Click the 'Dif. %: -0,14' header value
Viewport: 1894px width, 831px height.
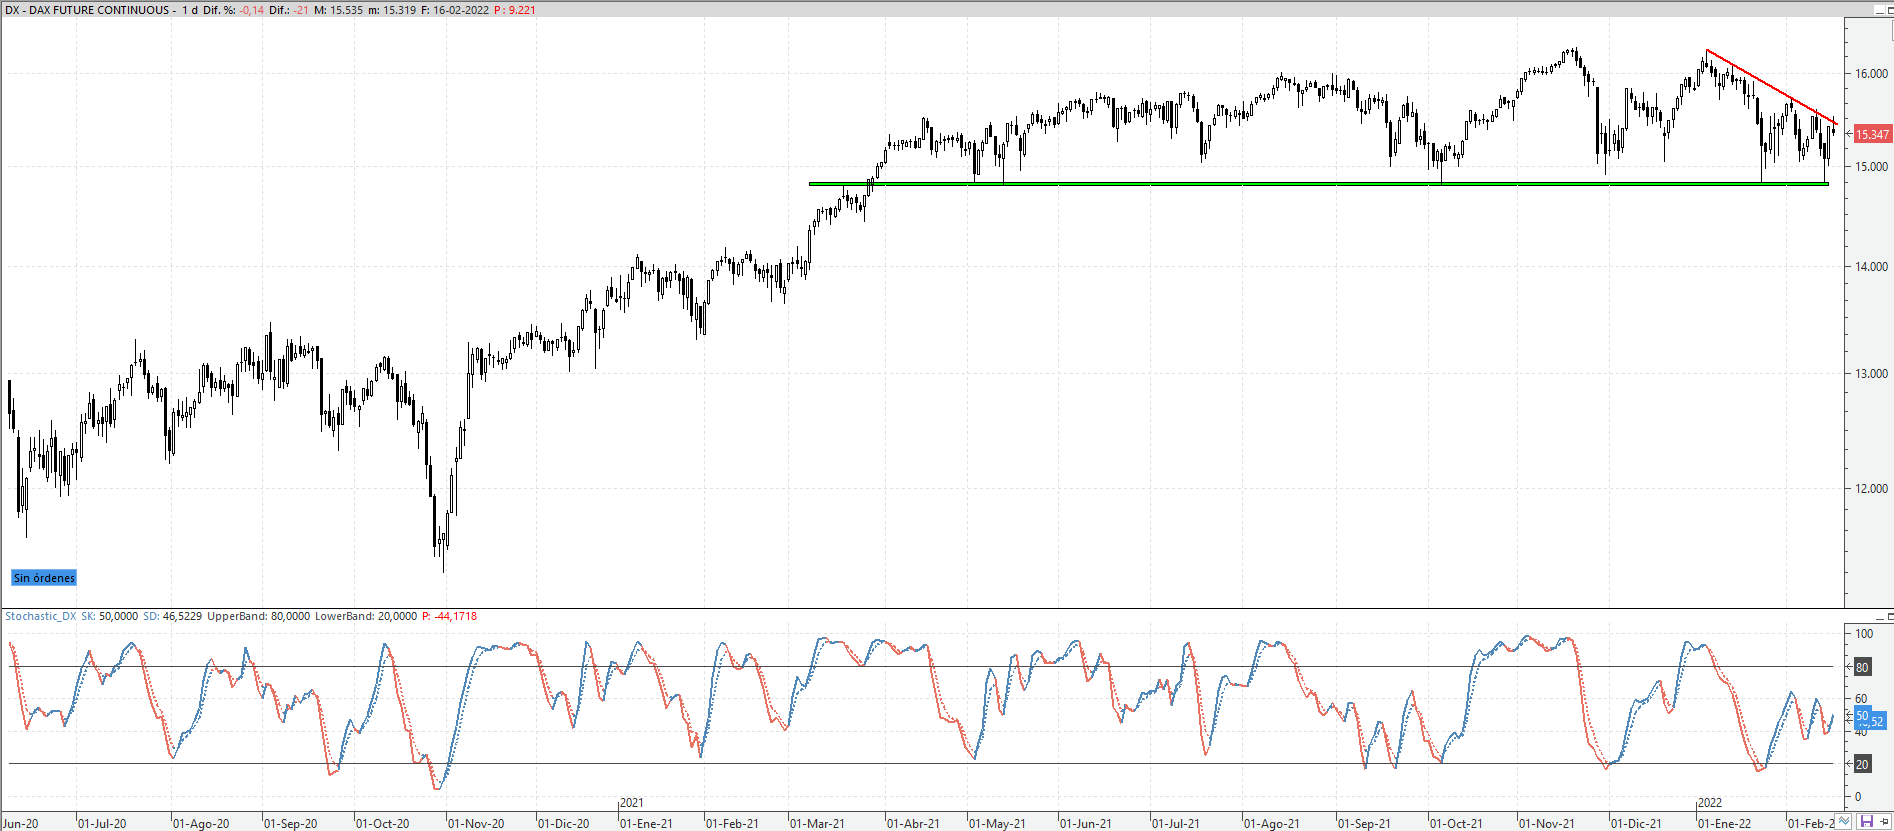[234, 10]
